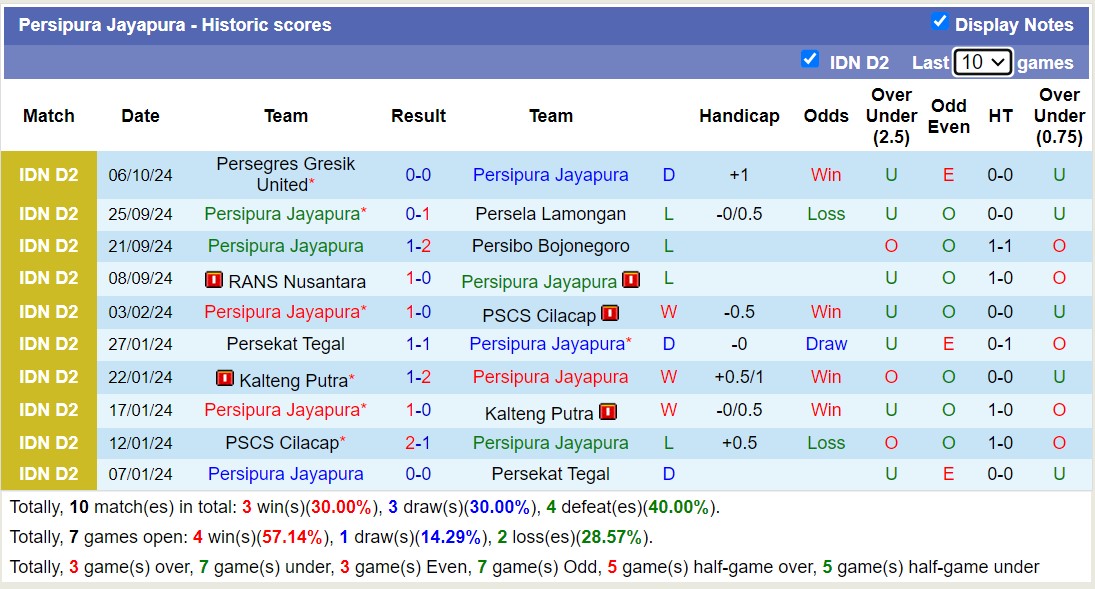Click the red icon after Persipura Jayapura in RANS row
The width and height of the screenshot is (1095, 589).
[x=631, y=280]
